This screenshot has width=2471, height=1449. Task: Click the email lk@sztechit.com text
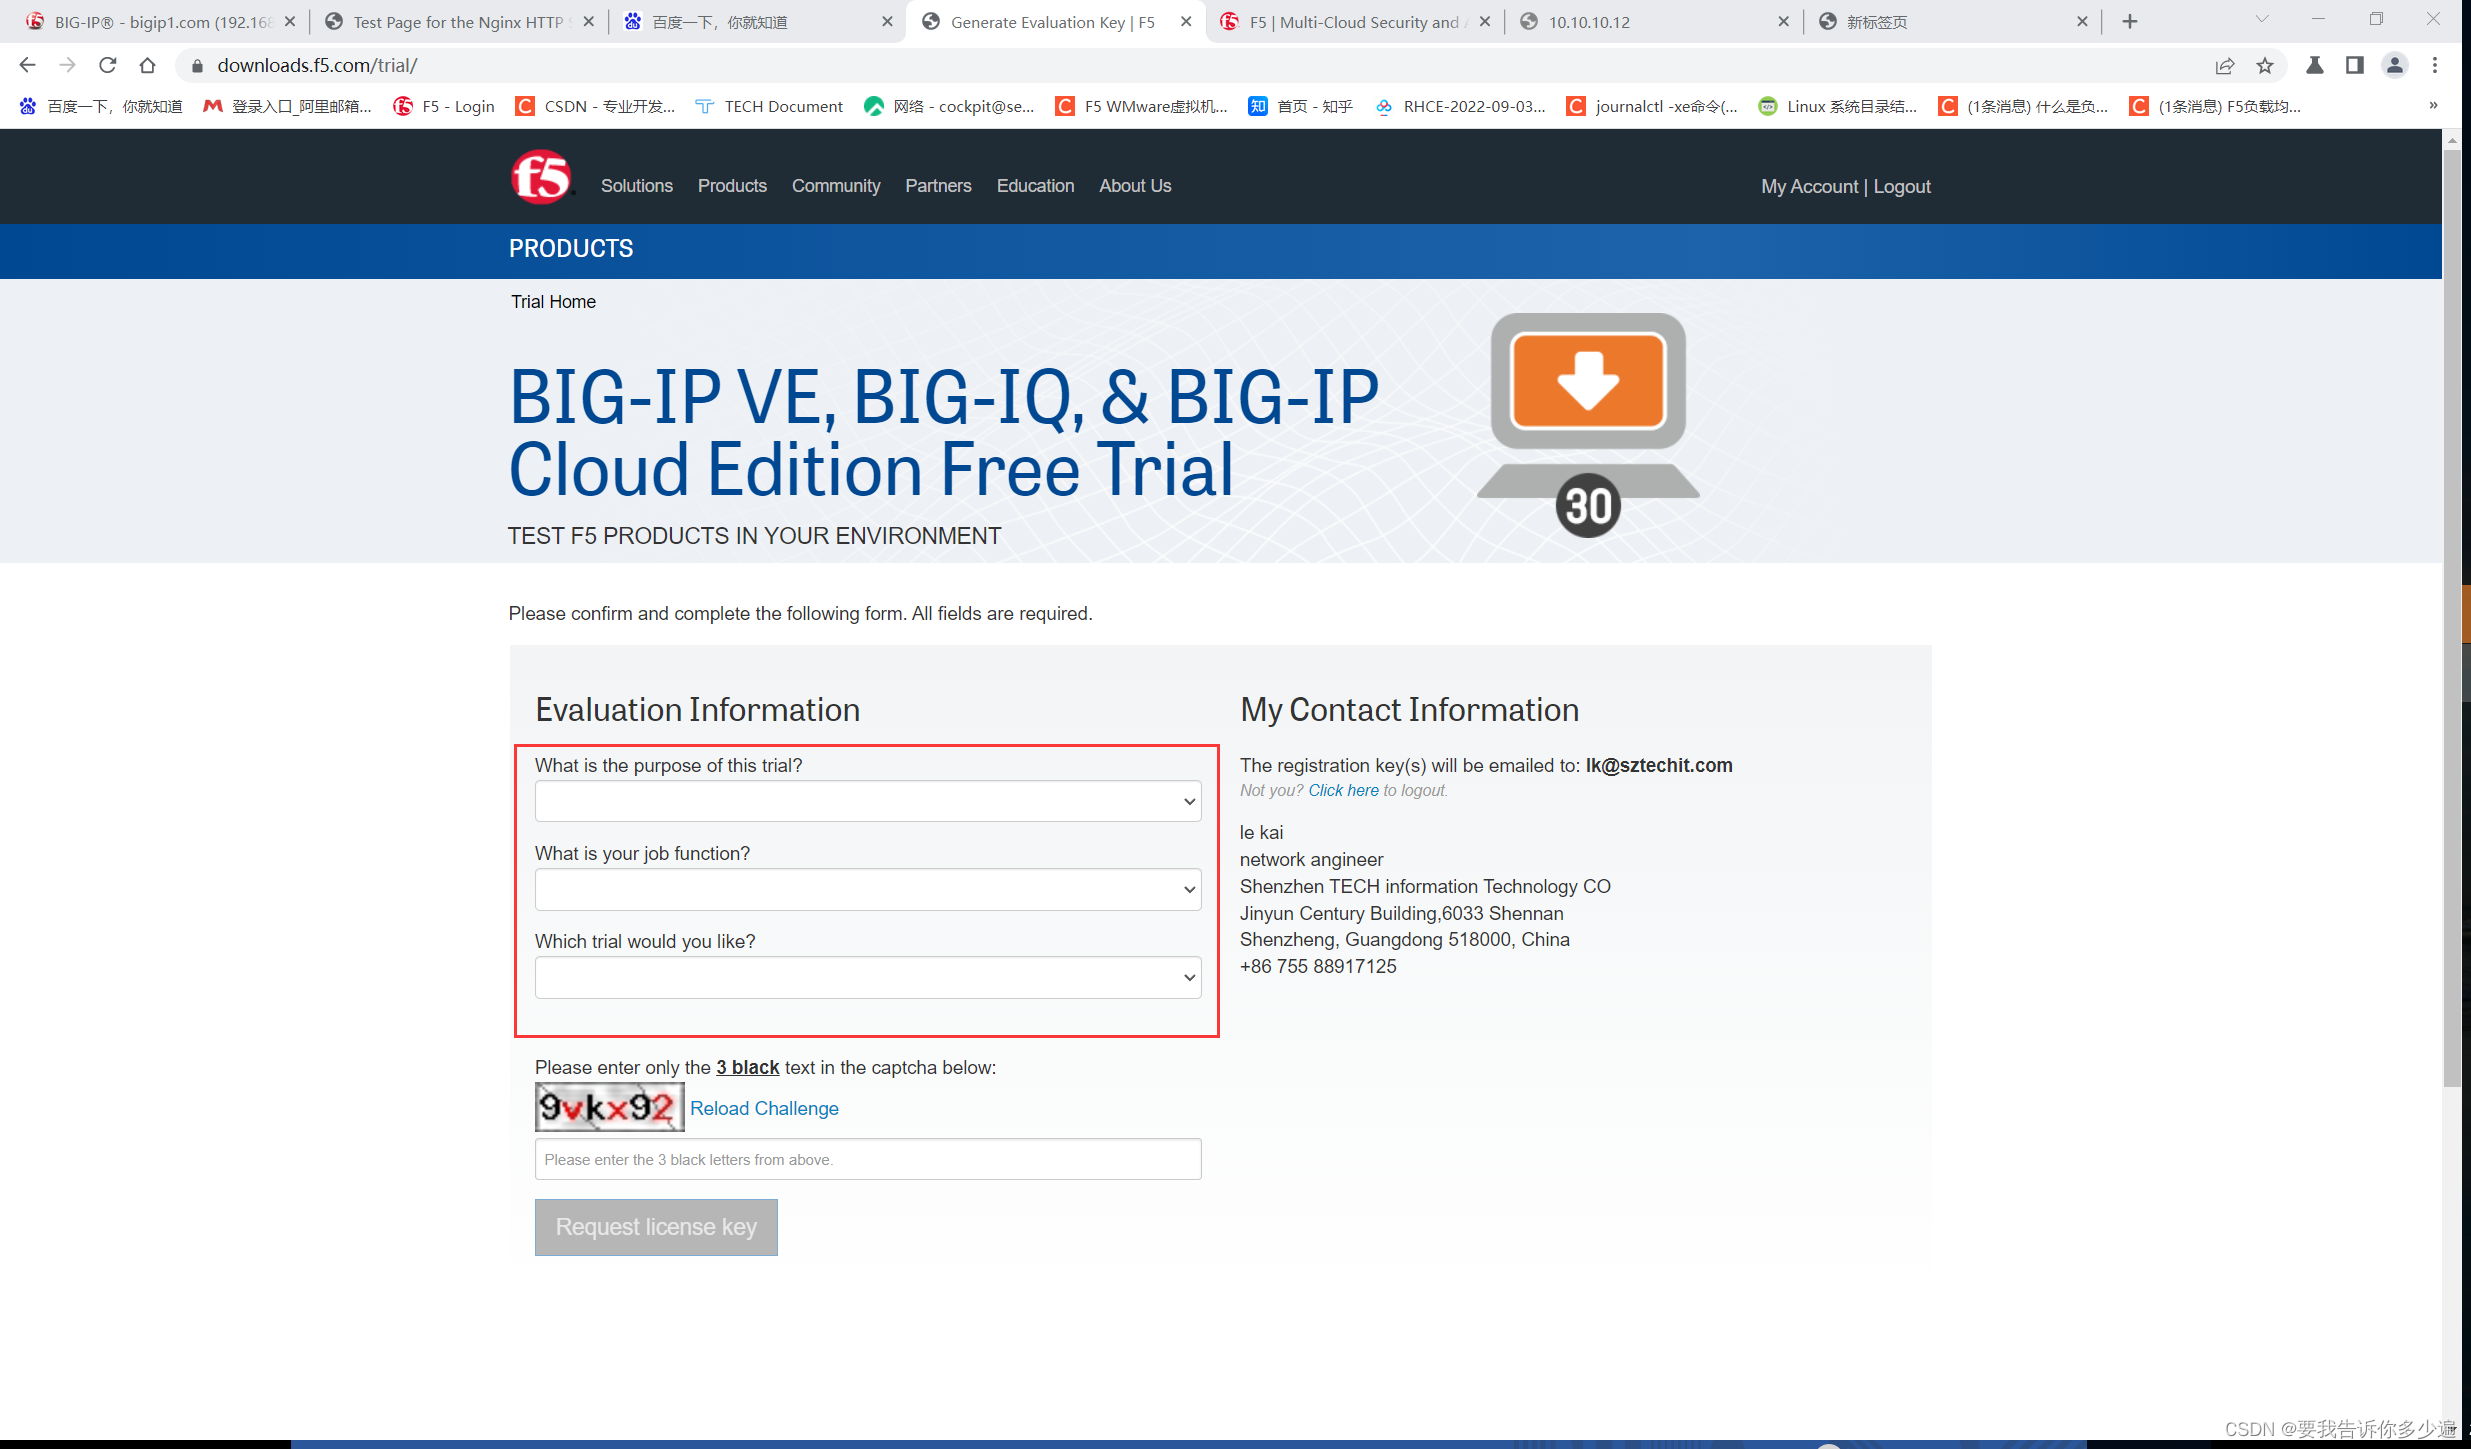[1659, 765]
